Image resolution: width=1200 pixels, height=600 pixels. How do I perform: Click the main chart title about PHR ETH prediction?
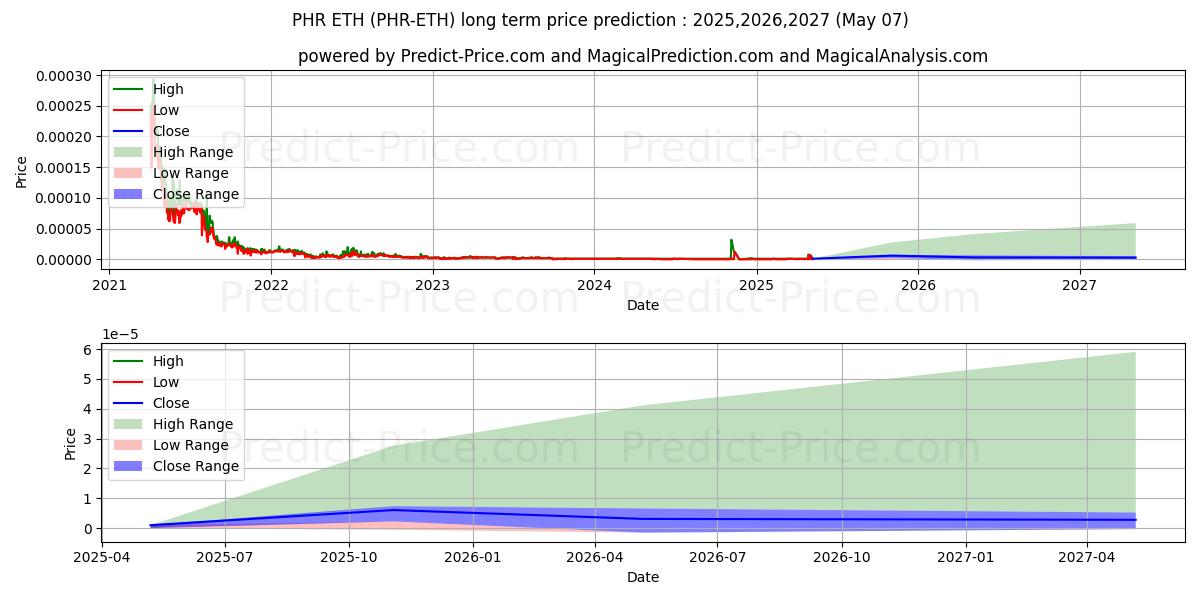pos(600,20)
